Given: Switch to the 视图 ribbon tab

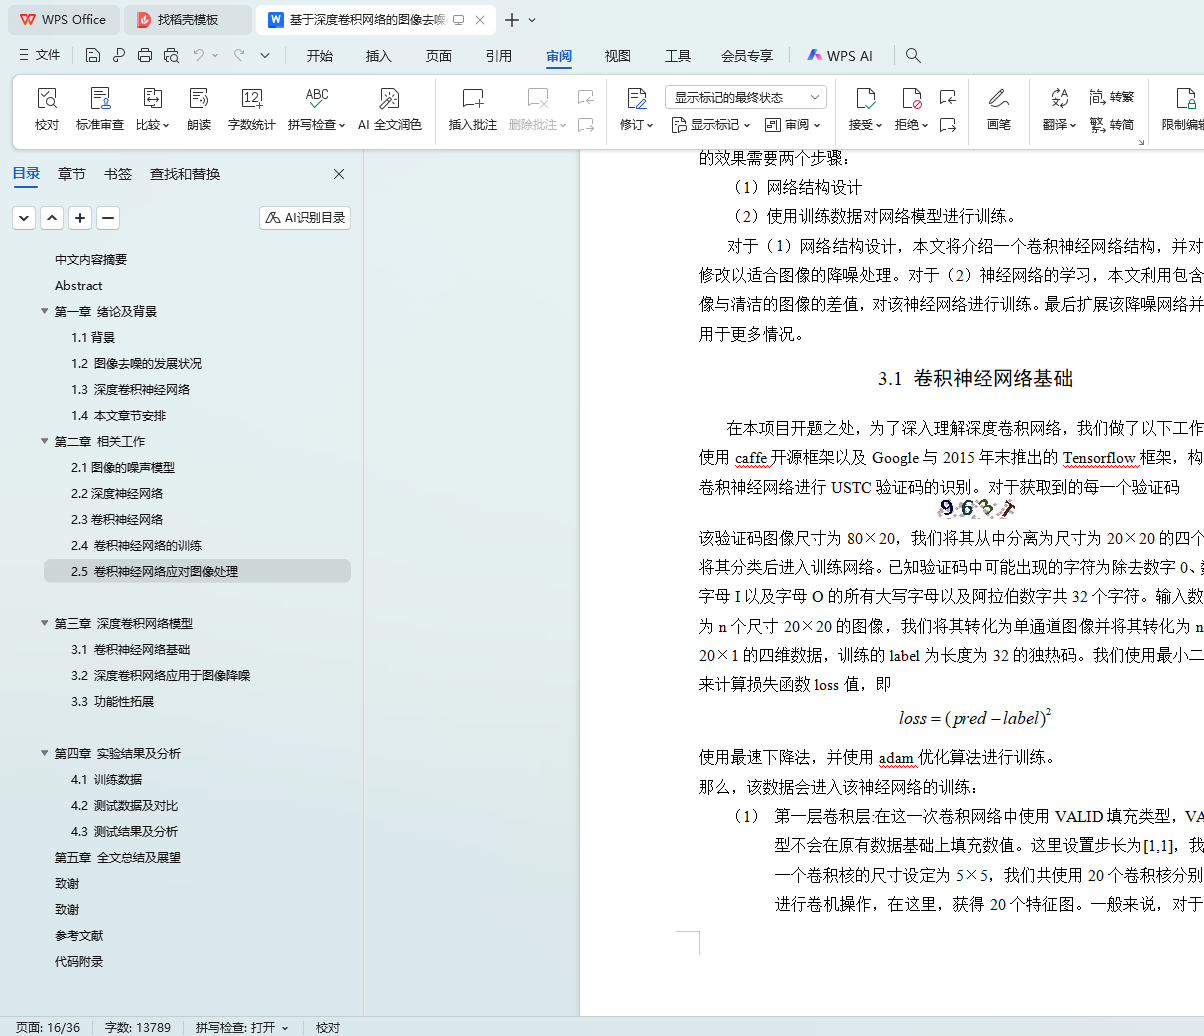Looking at the screenshot, I should point(618,56).
